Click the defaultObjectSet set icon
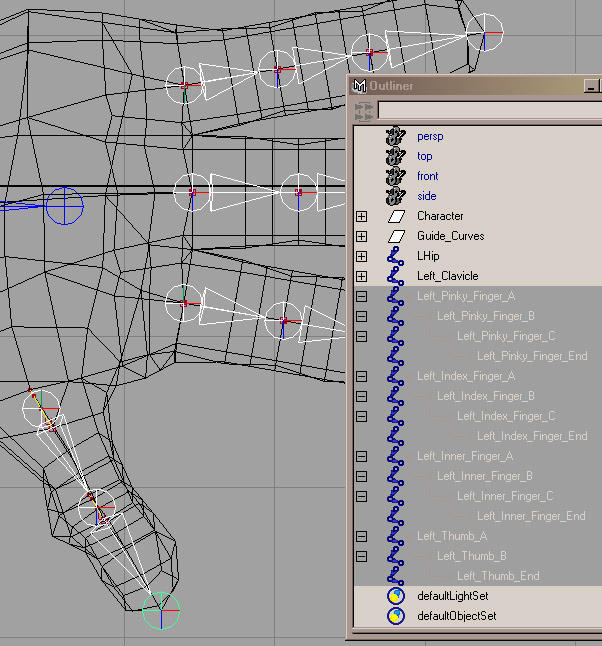Image resolution: width=602 pixels, height=646 pixels. tap(397, 616)
